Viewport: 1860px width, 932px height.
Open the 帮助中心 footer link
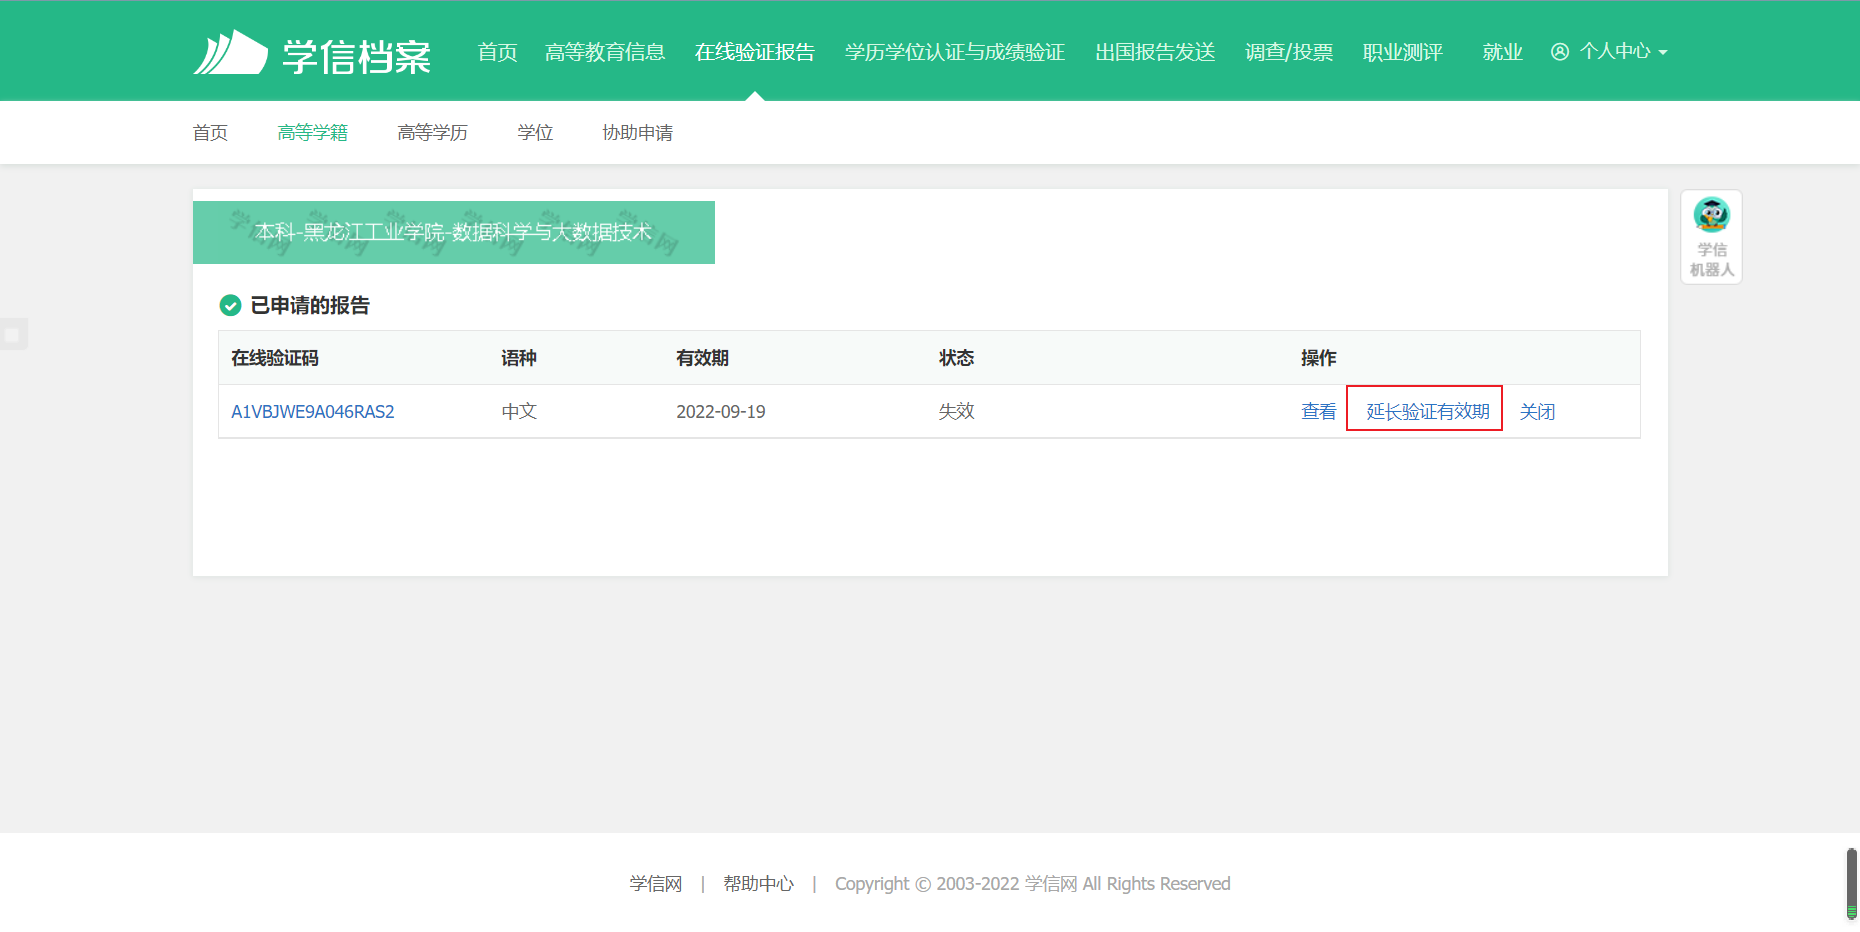pos(759,884)
